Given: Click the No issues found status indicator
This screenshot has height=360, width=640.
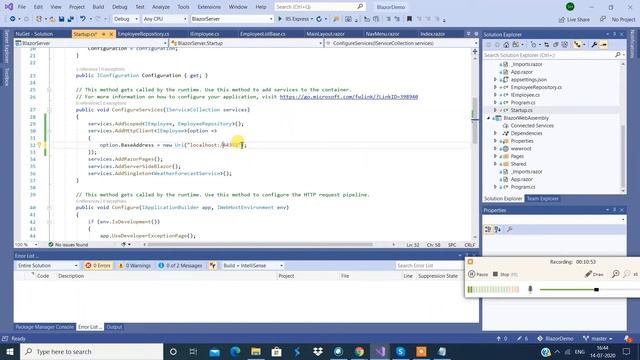Looking at the screenshot, I should pos(68,245).
